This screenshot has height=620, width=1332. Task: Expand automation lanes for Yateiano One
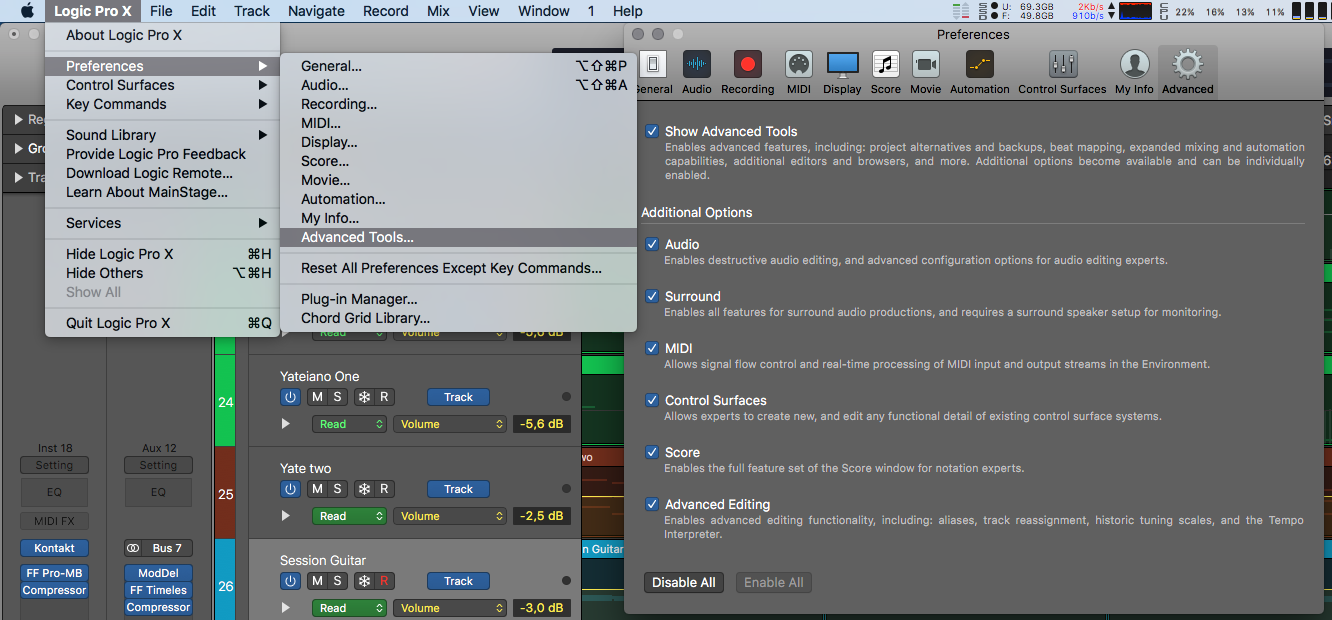286,424
